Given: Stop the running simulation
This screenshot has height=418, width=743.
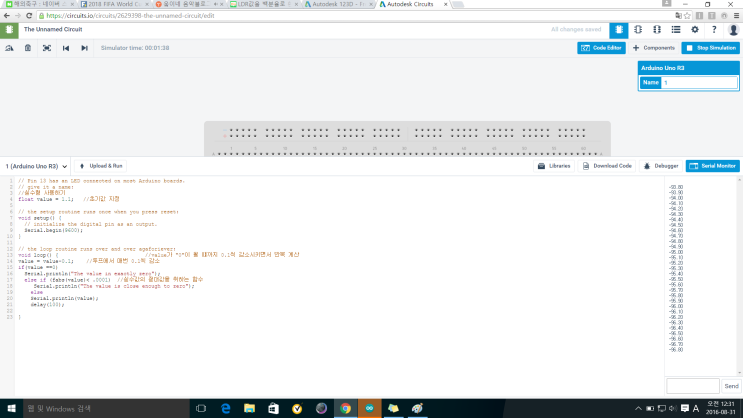Looking at the screenshot, I should click(710, 48).
